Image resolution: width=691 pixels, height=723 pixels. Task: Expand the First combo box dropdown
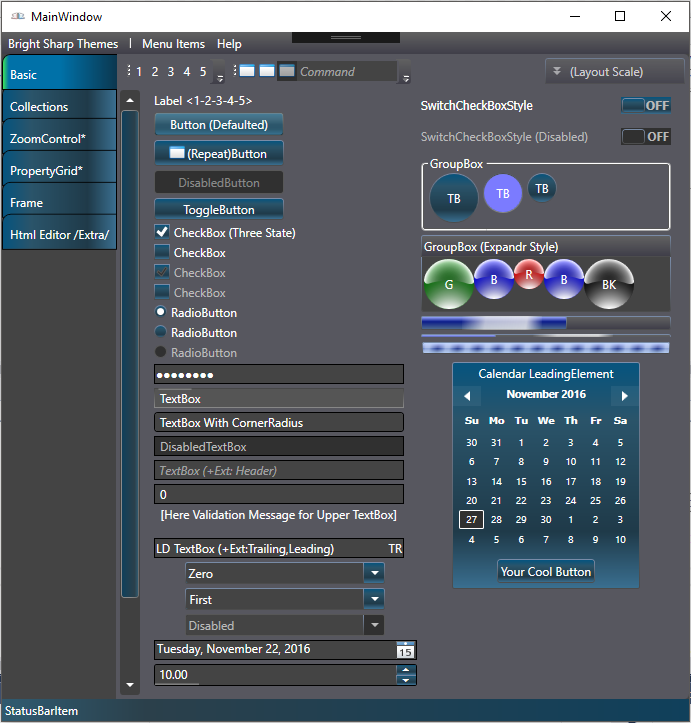coord(373,599)
